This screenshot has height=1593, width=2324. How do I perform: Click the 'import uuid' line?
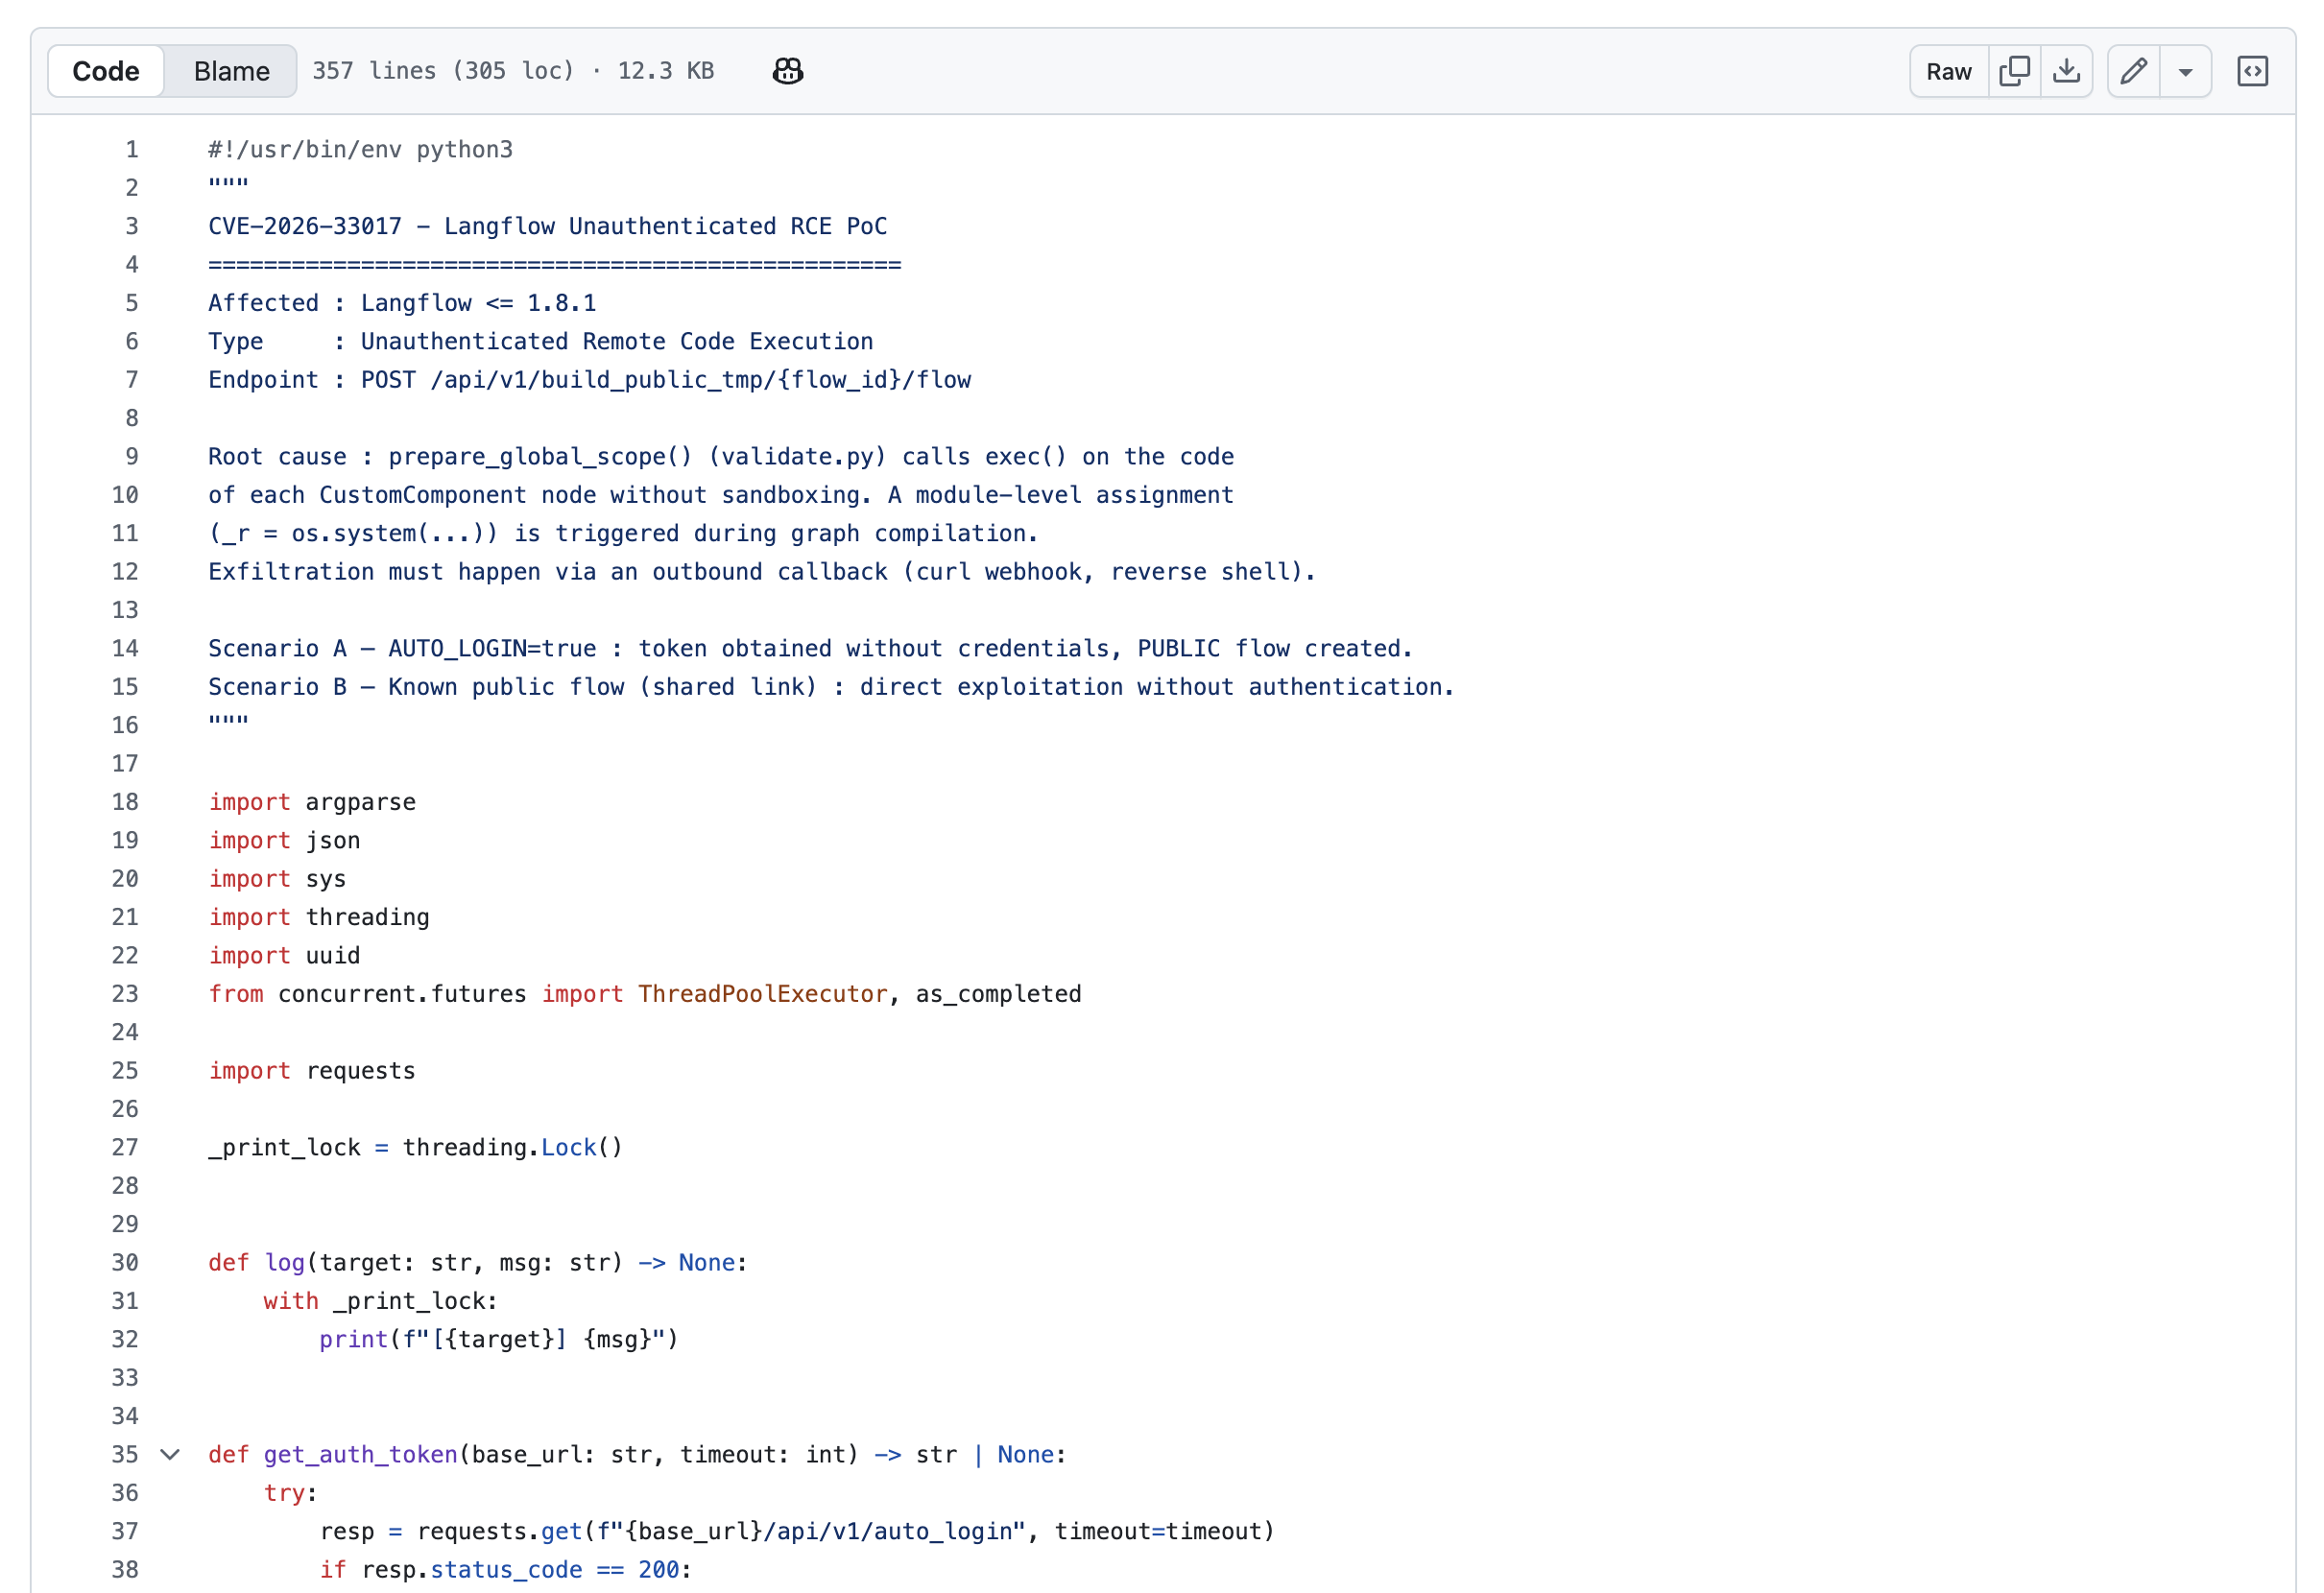tap(284, 955)
